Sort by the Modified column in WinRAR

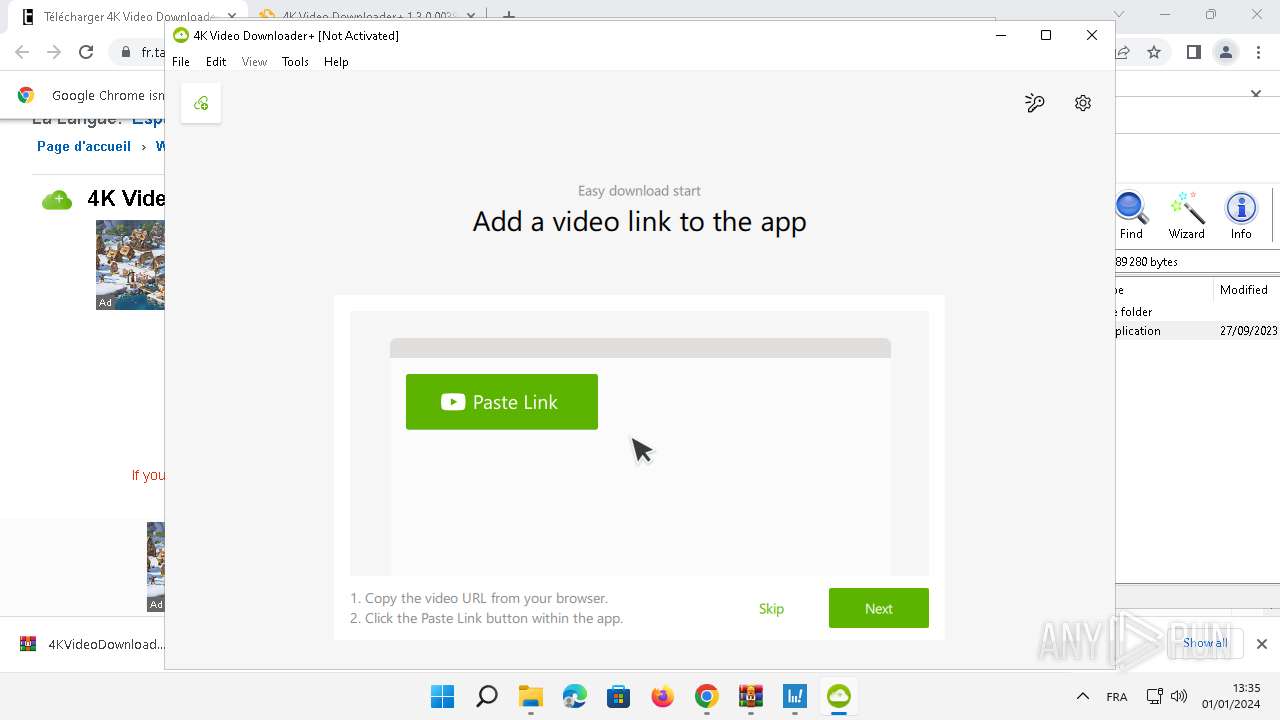1244,290
